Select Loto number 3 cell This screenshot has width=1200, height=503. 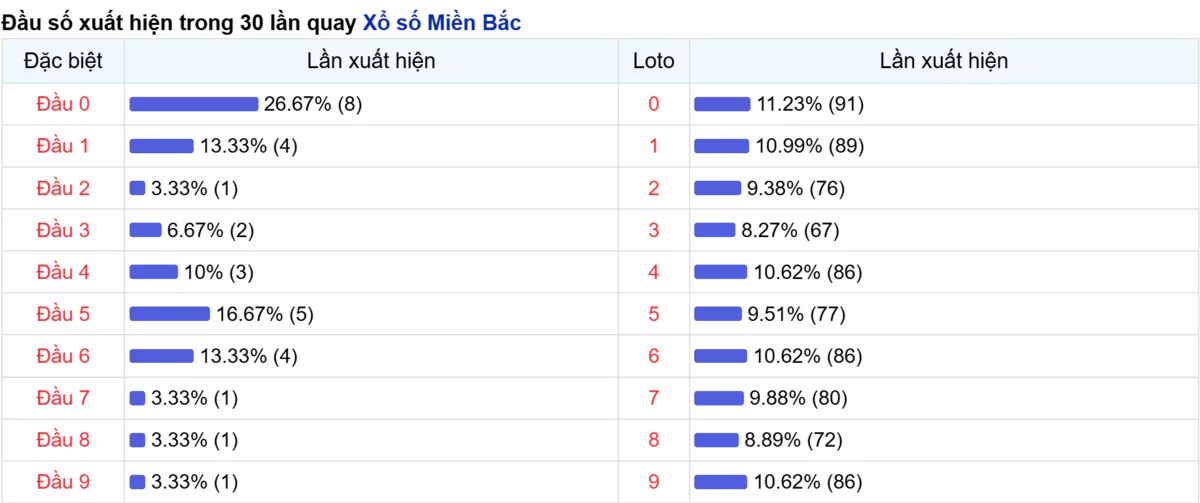654,230
